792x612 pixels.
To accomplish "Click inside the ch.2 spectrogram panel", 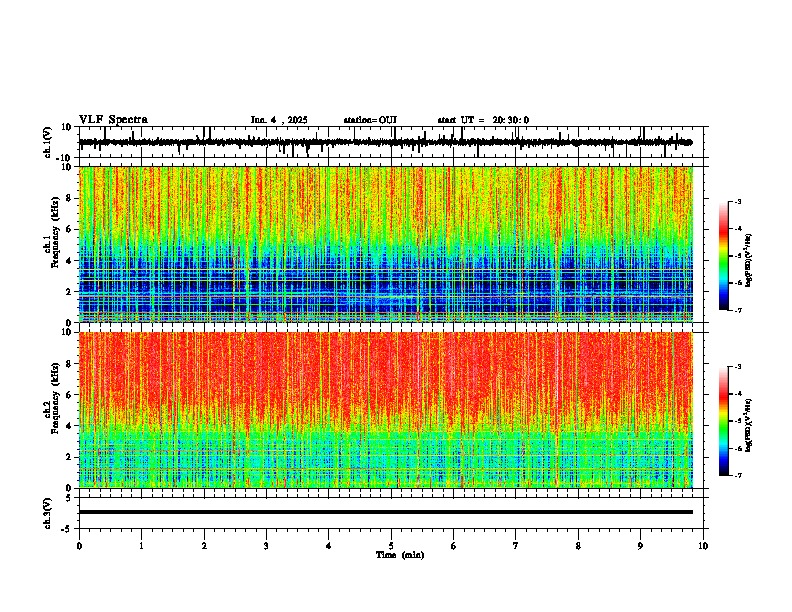I will (385, 410).
